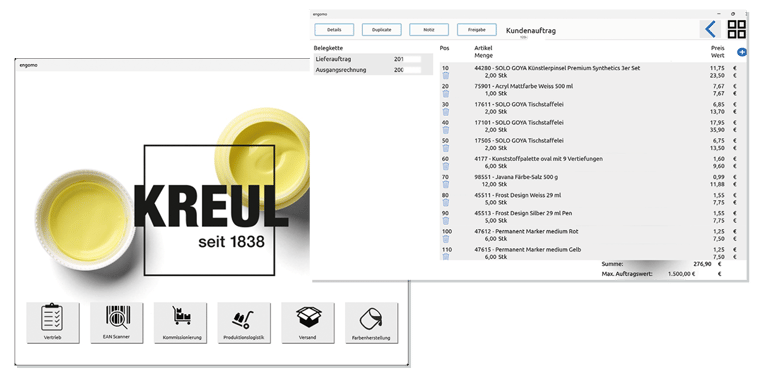Click the value 35,90
Viewport: 760px width, 380px height.
[x=717, y=130]
